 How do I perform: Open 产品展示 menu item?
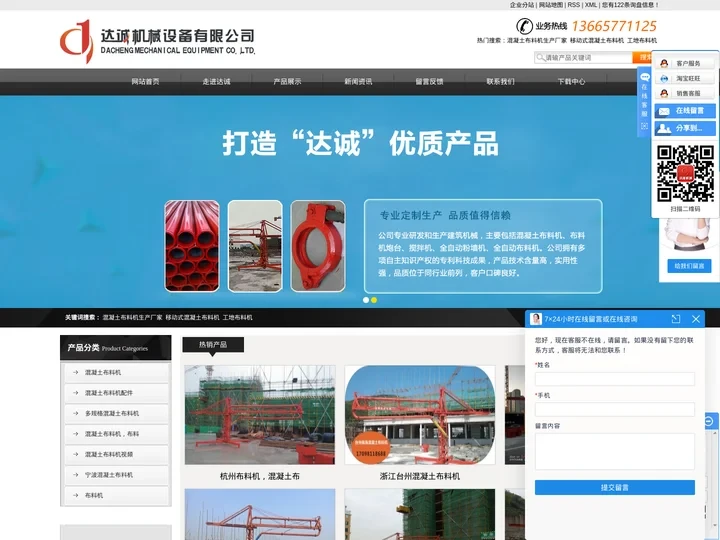pyautogui.click(x=287, y=82)
